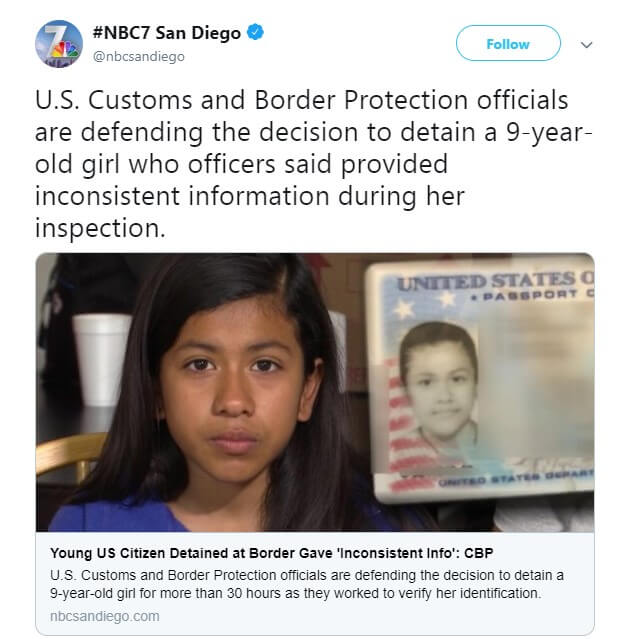The height and width of the screenshot is (639, 622).
Task: Open the nbcsandiego.com domain link
Action: pos(104,616)
